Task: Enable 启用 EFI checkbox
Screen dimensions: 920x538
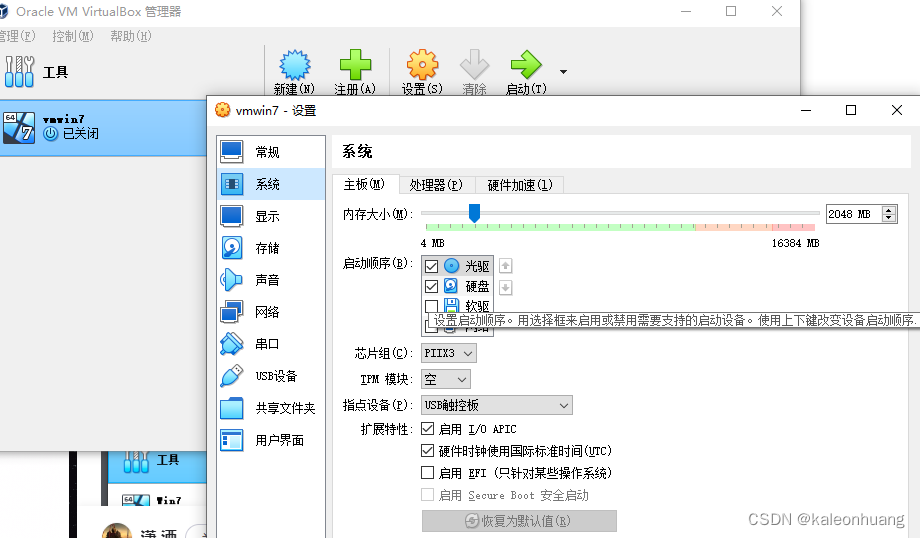Action: click(428, 473)
